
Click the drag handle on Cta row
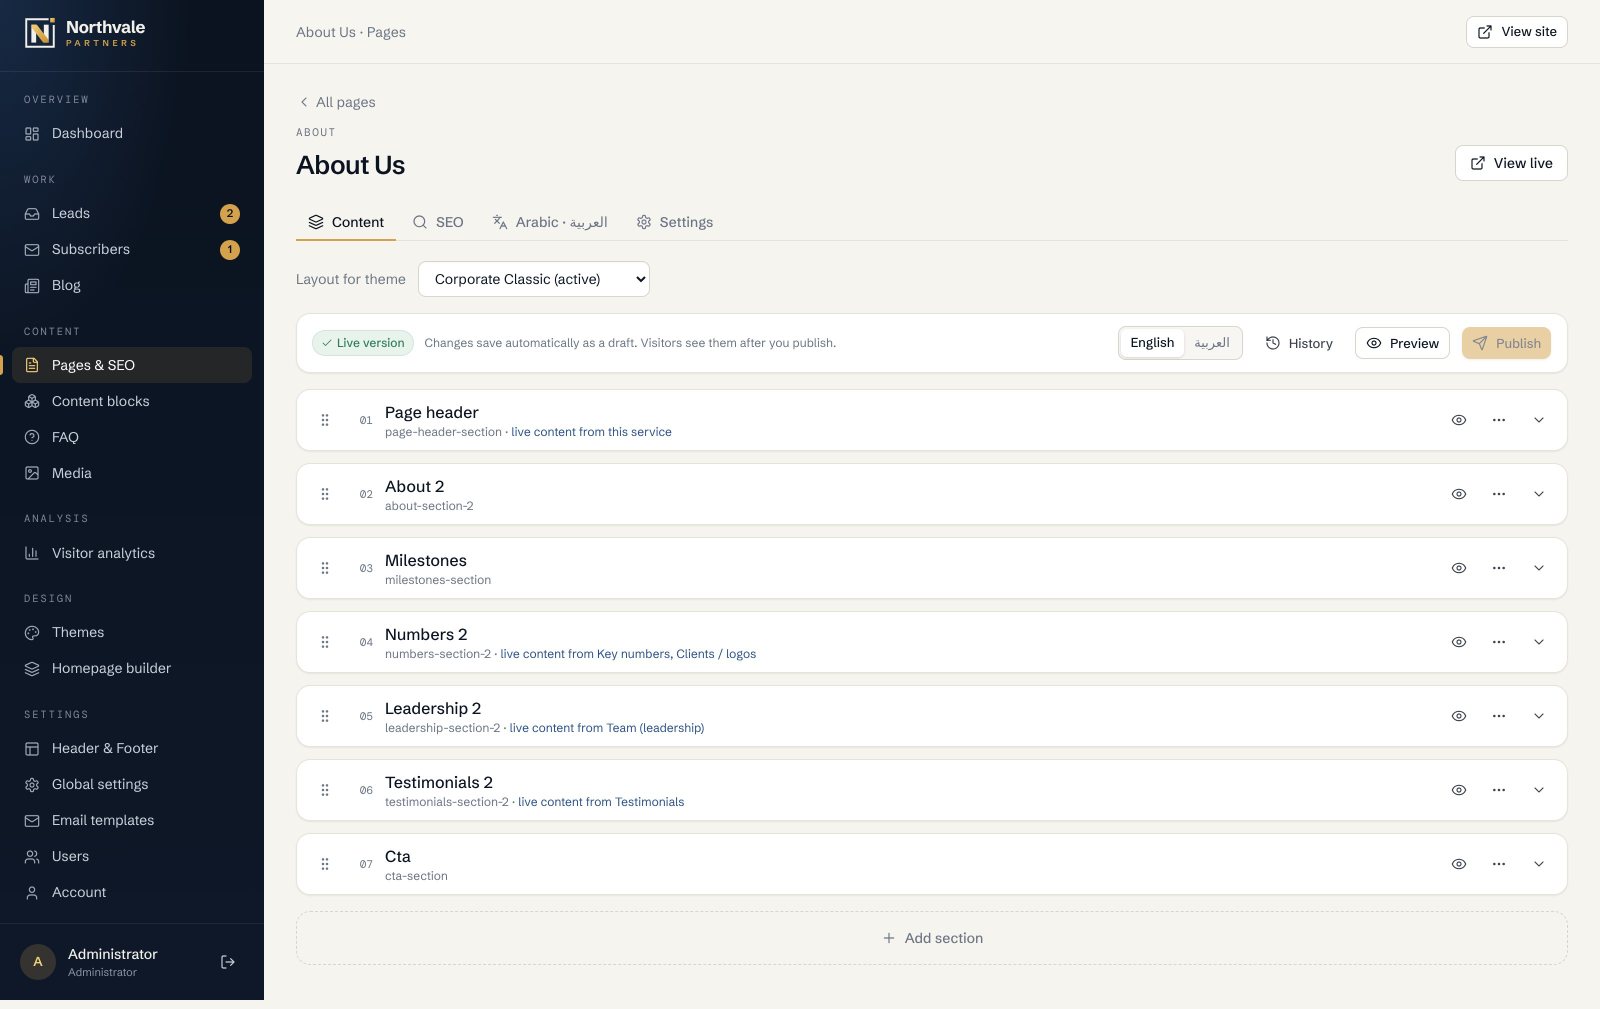tap(325, 864)
